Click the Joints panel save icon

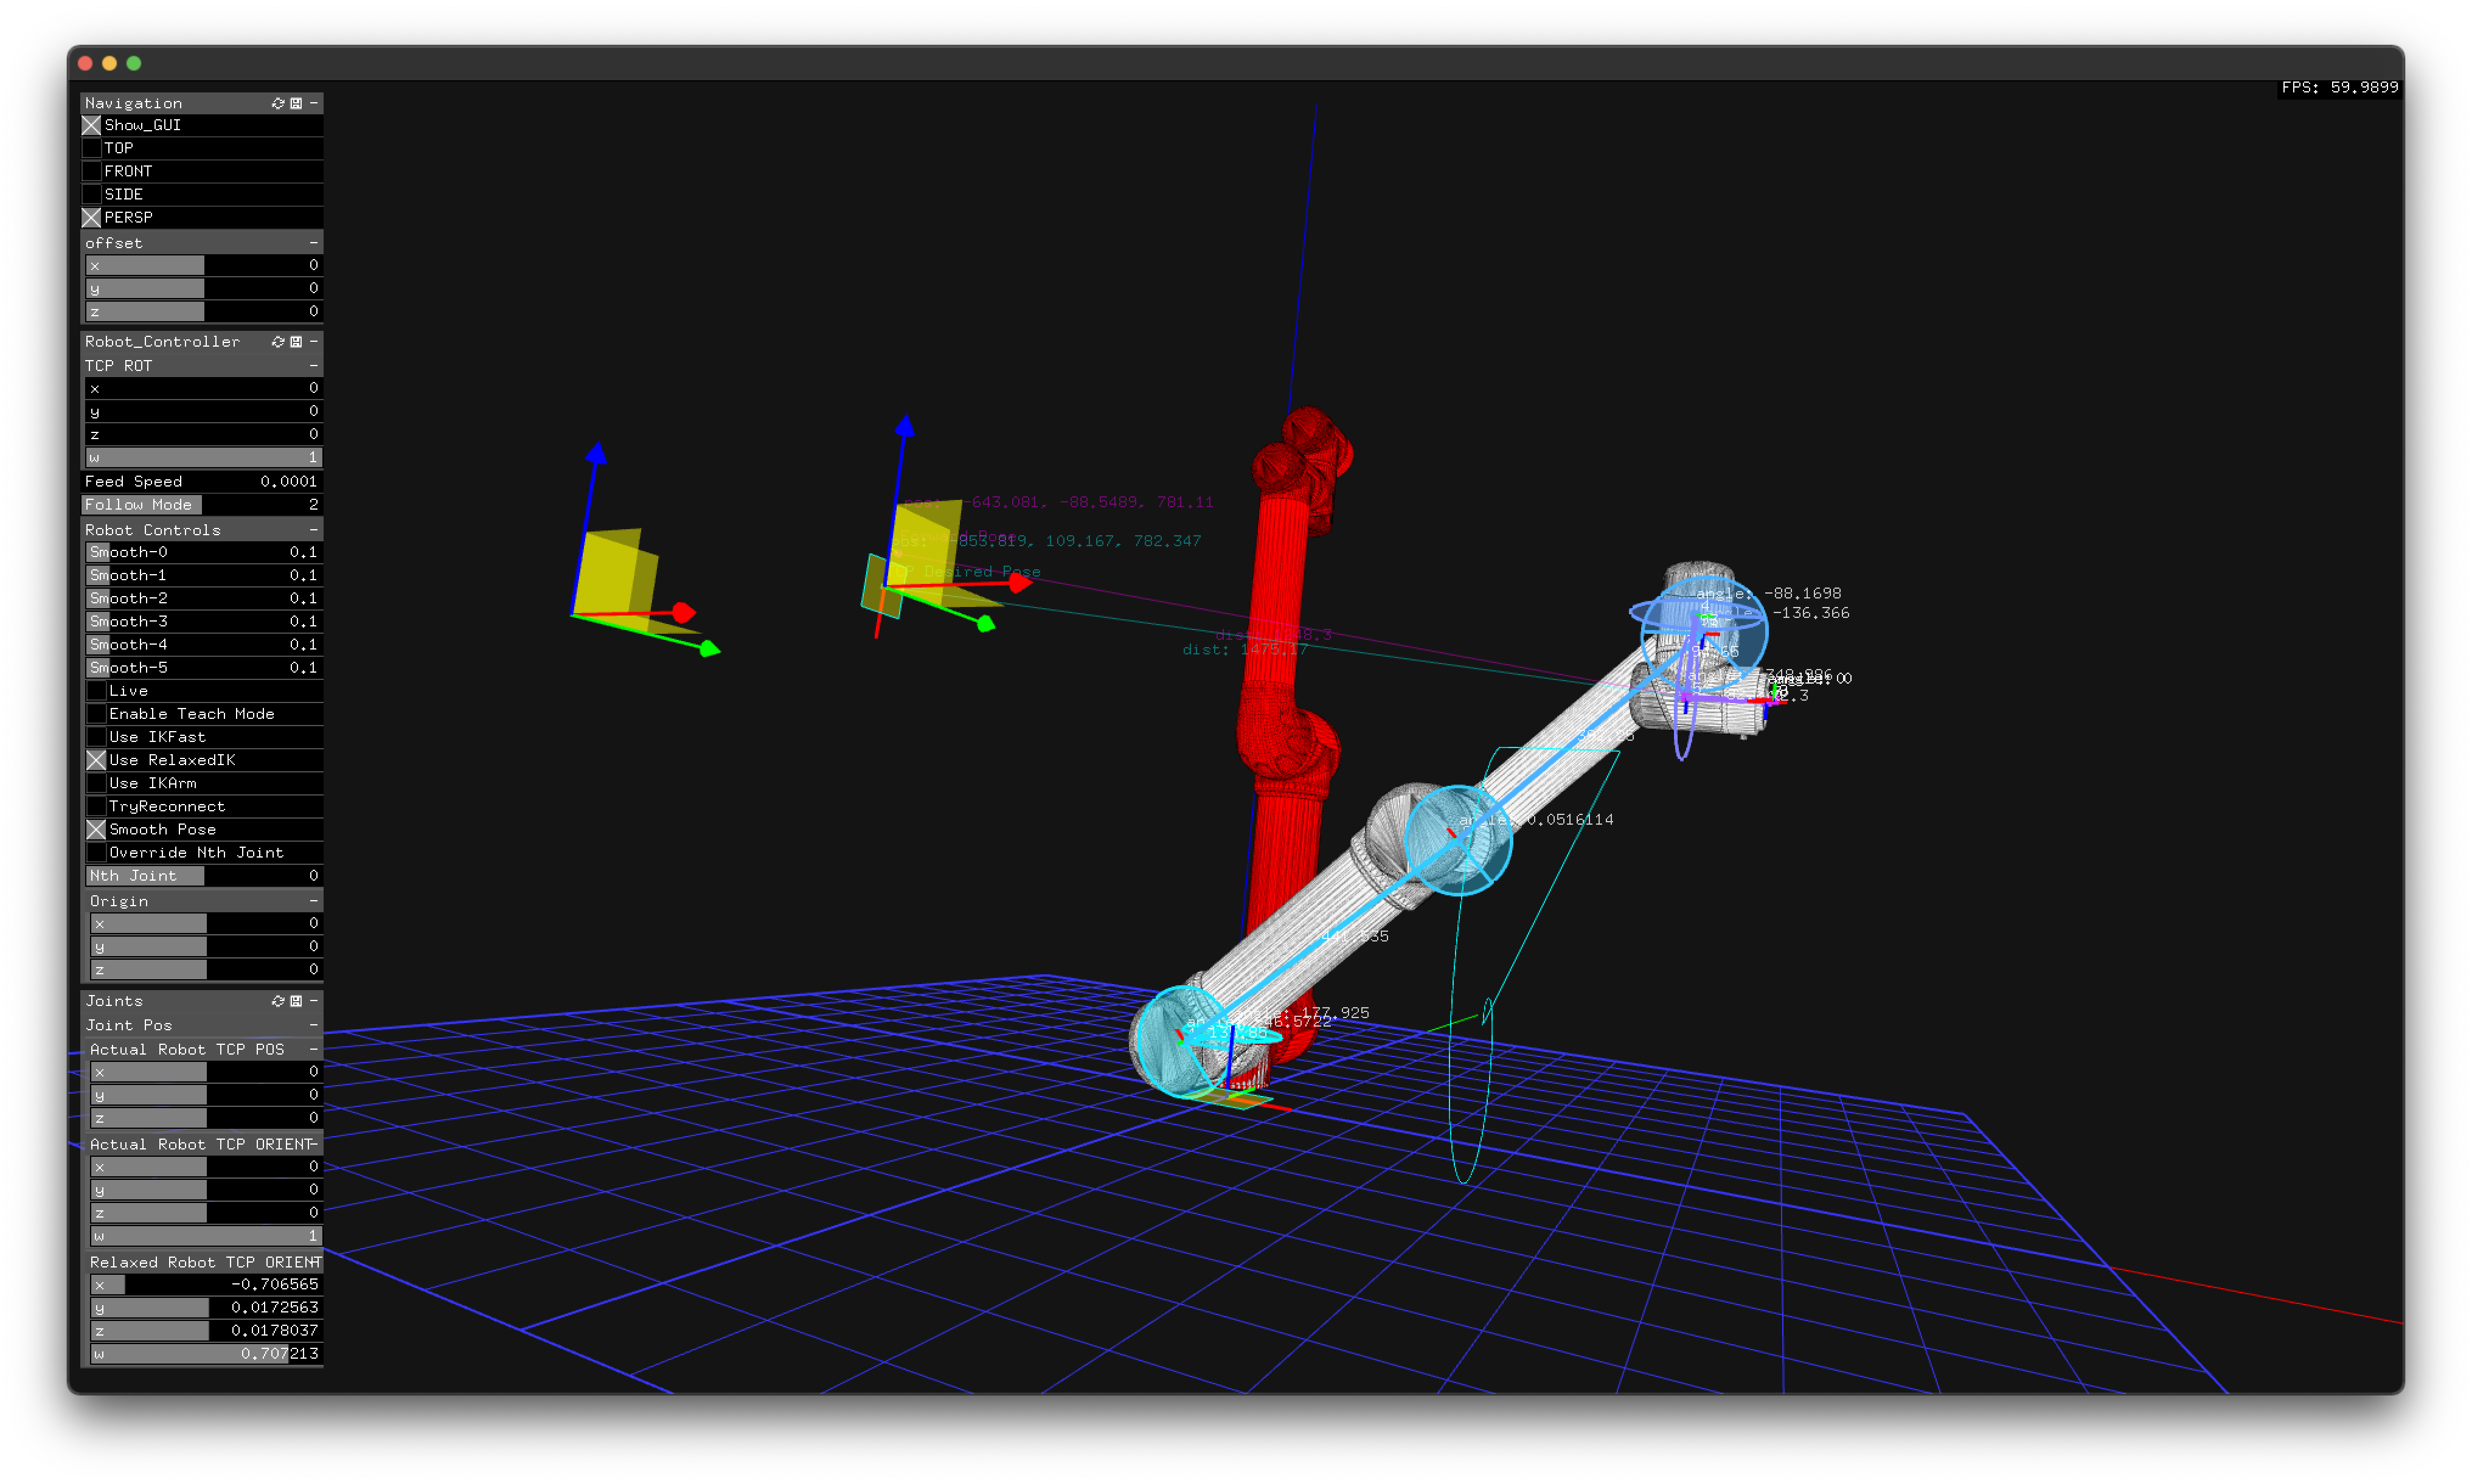click(296, 1001)
